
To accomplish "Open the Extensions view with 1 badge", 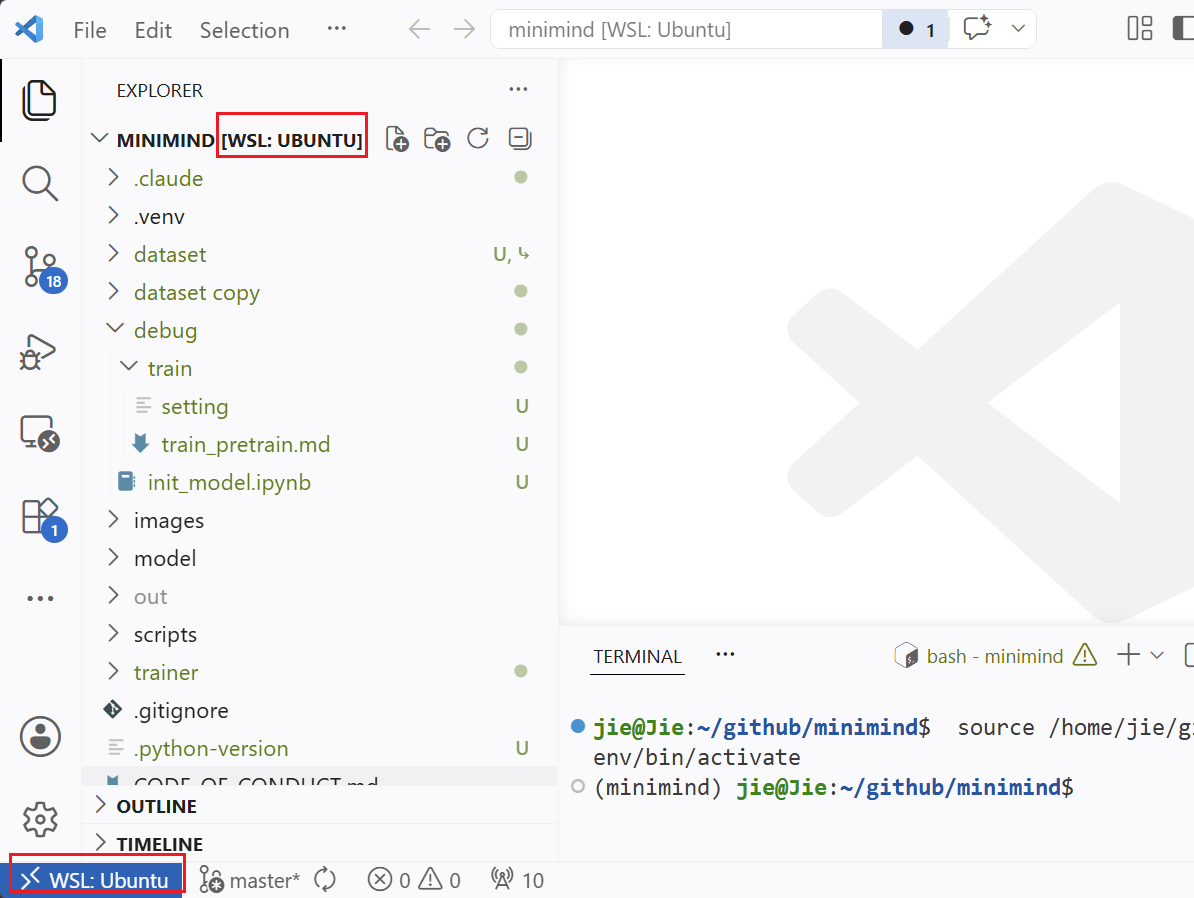I will click(x=43, y=519).
